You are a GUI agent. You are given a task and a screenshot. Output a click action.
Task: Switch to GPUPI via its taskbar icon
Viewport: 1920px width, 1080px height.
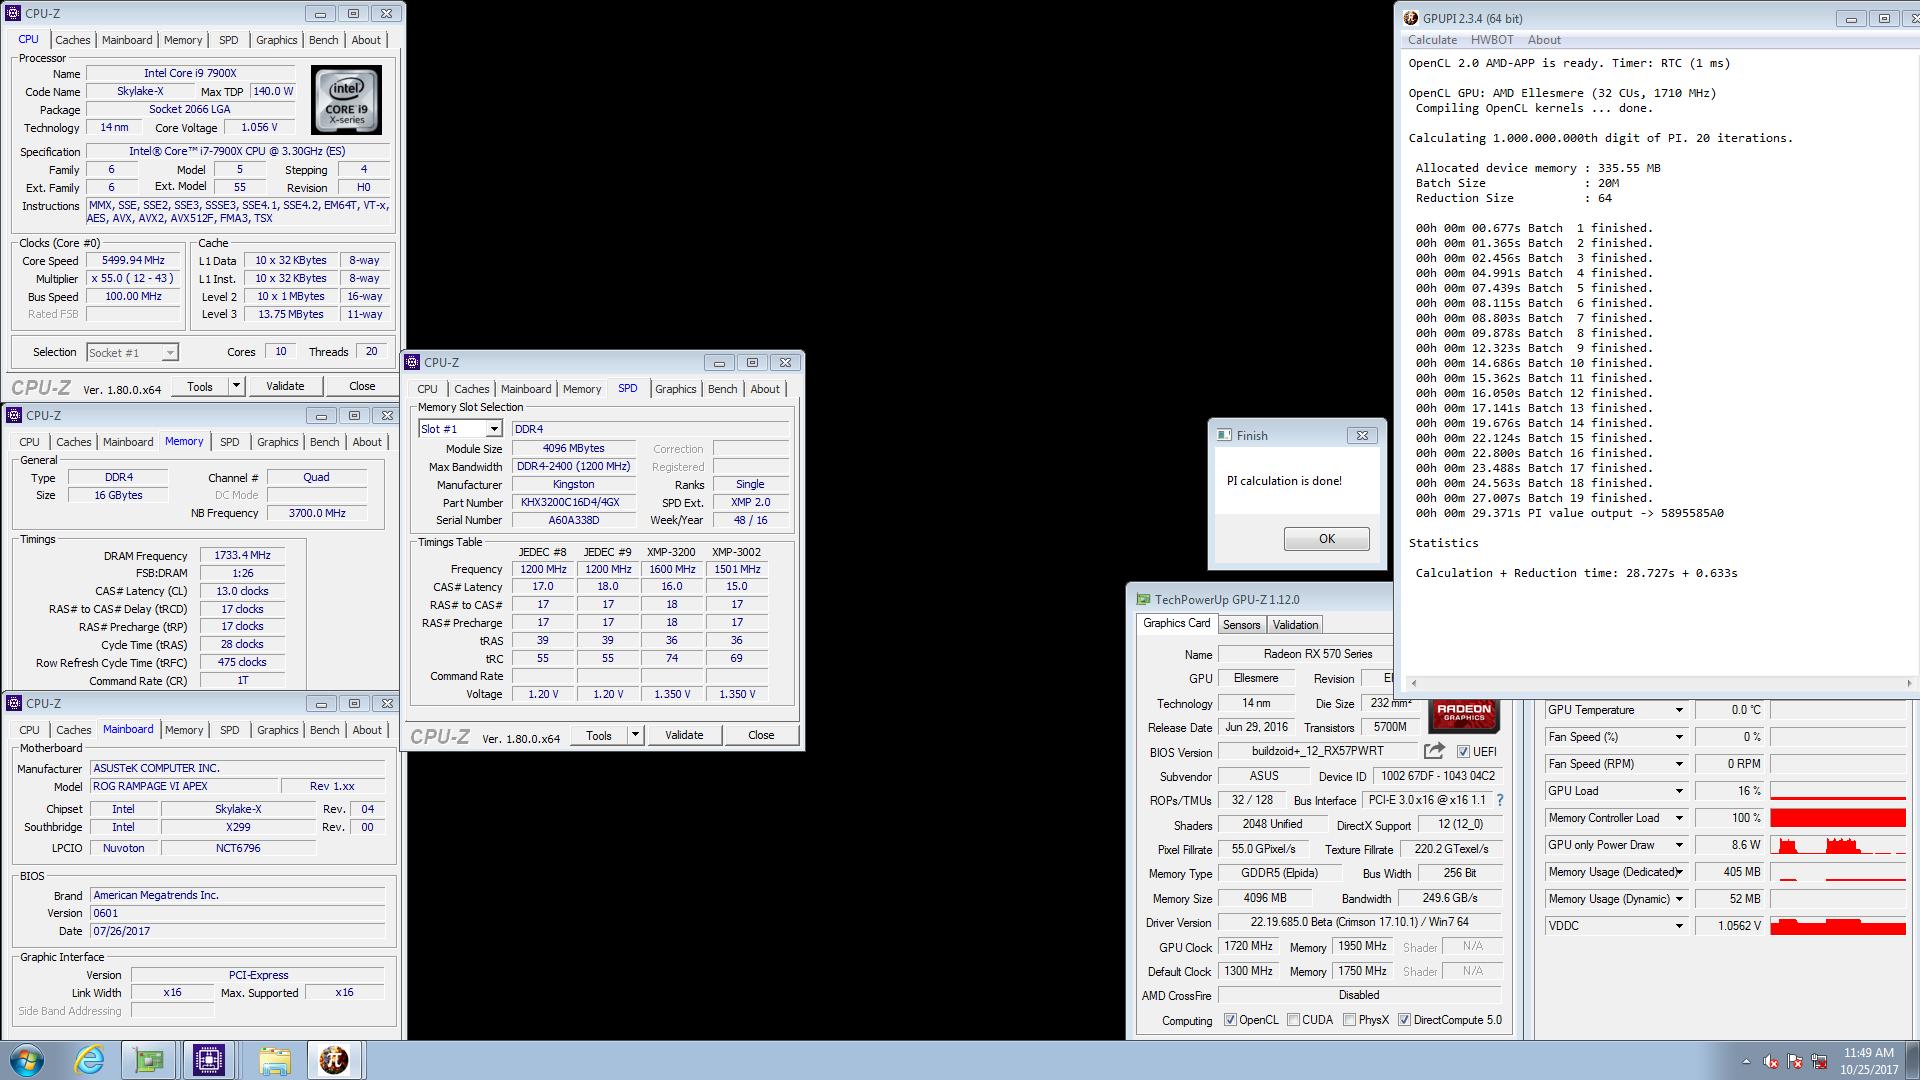(334, 1060)
